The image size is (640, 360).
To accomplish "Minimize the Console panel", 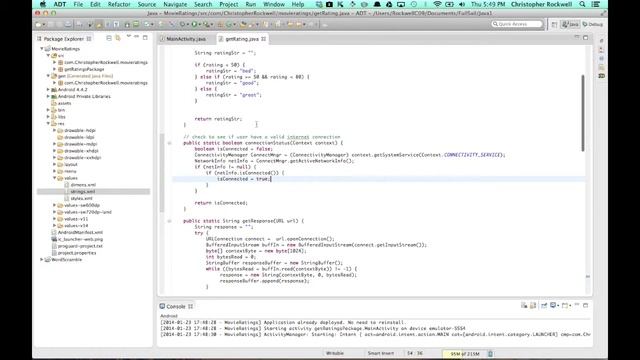I will pos(577,304).
